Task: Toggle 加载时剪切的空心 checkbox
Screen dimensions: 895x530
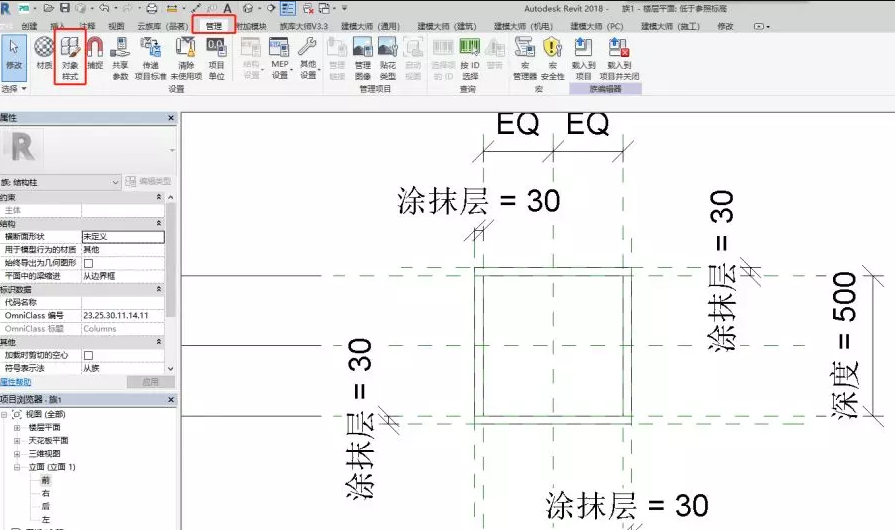Action: tap(88, 355)
